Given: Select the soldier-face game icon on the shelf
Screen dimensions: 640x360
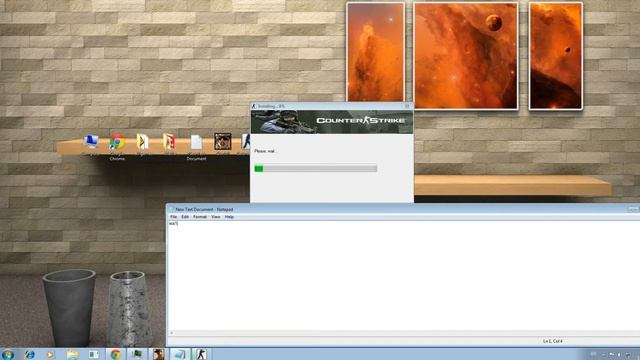Looking at the screenshot, I should (222, 142).
